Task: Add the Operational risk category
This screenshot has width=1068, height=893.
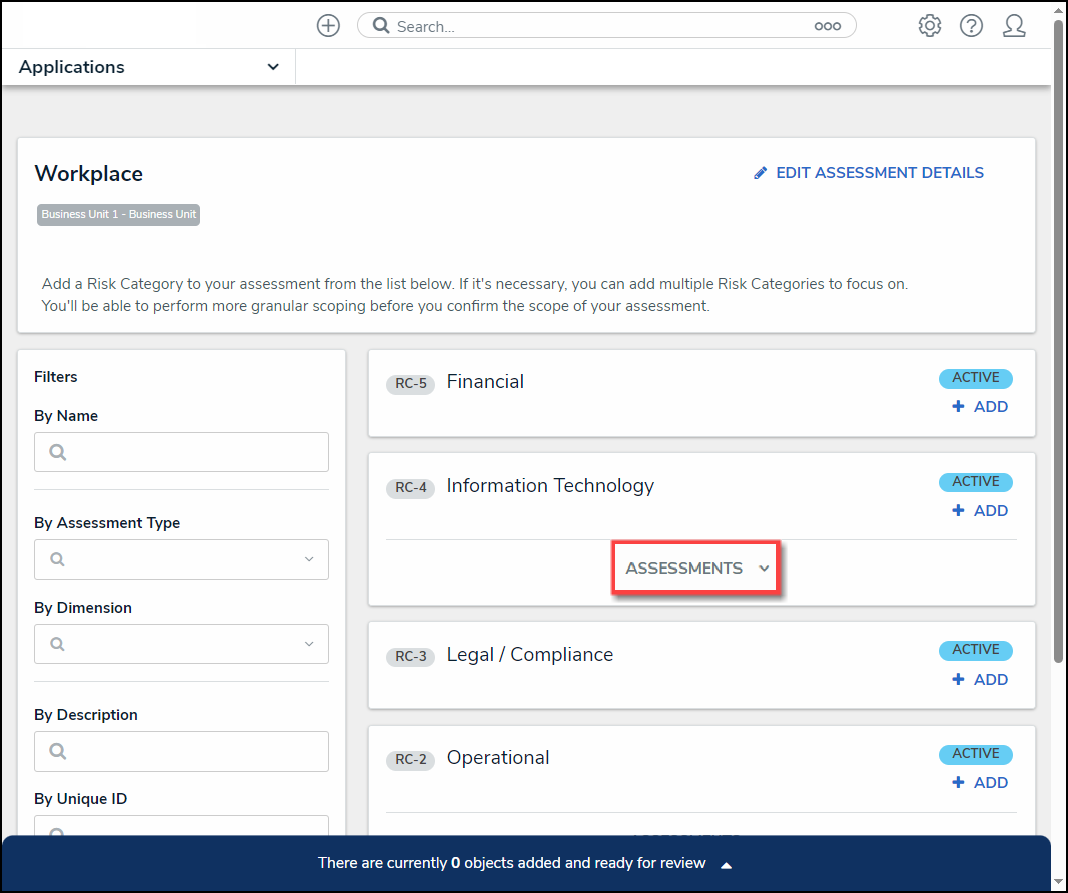Action: tap(980, 782)
